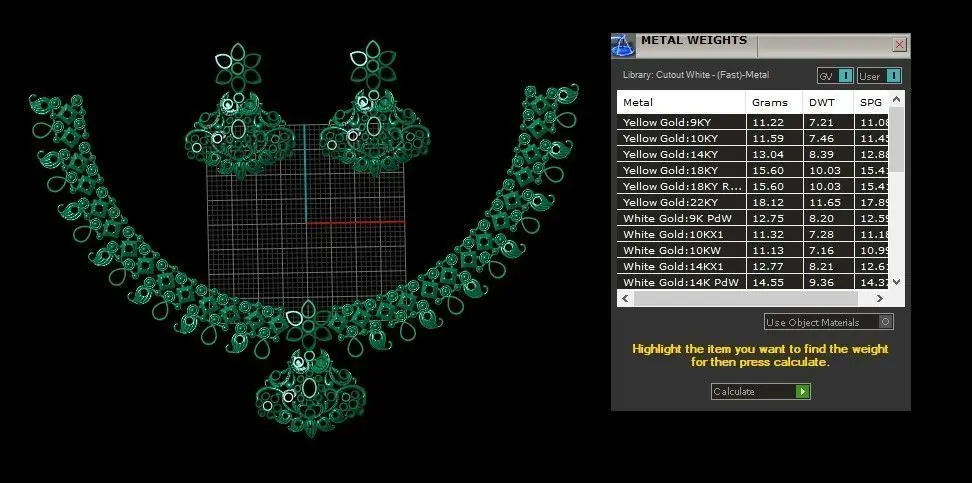The image size is (972, 483).
Task: Select the right earring model in viewport
Action: 374,109
